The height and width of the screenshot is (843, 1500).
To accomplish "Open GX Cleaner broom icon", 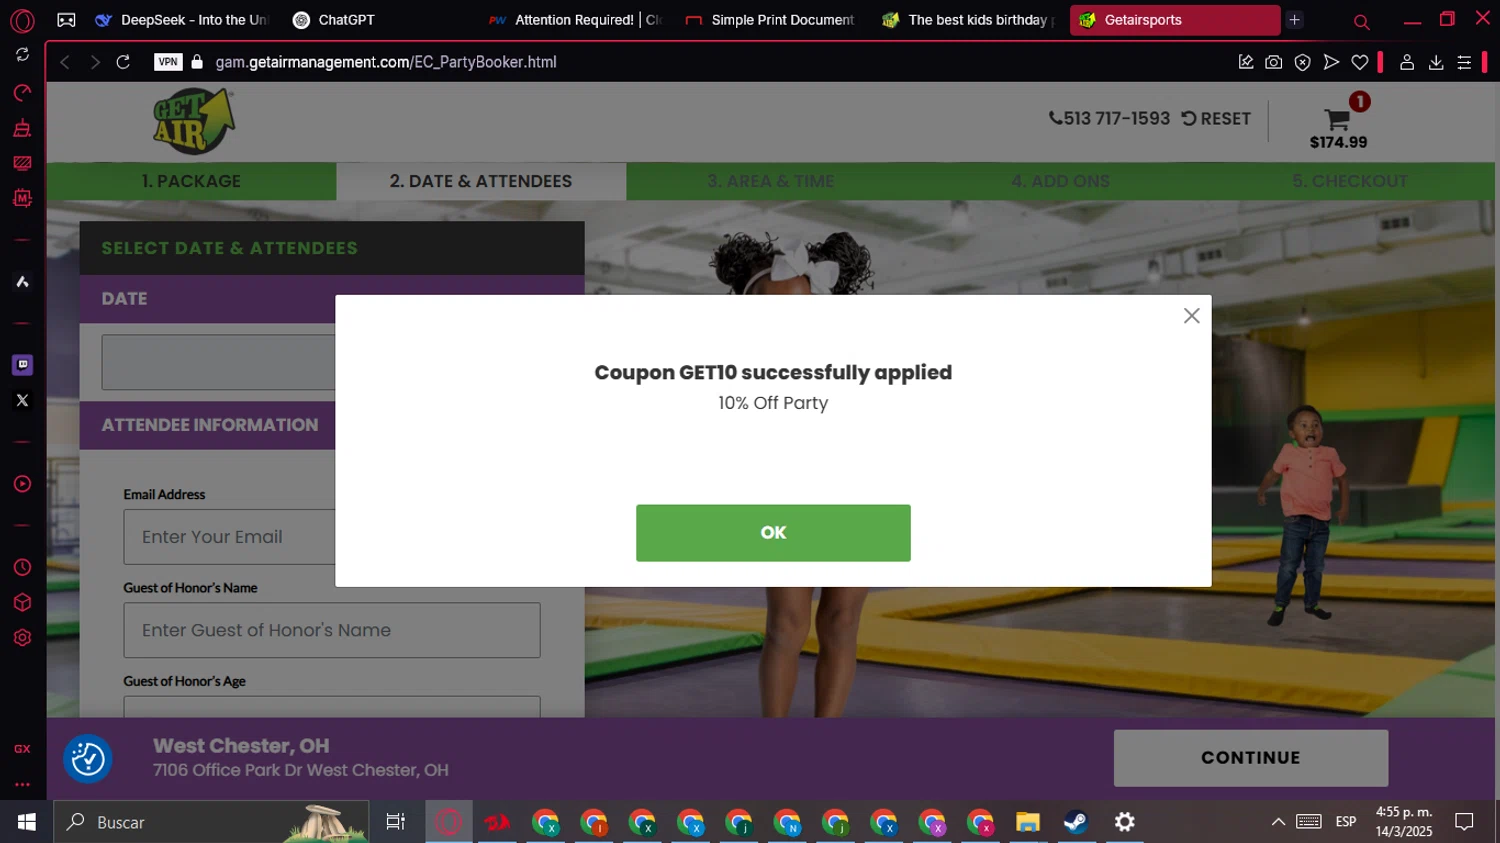I will coord(22,128).
